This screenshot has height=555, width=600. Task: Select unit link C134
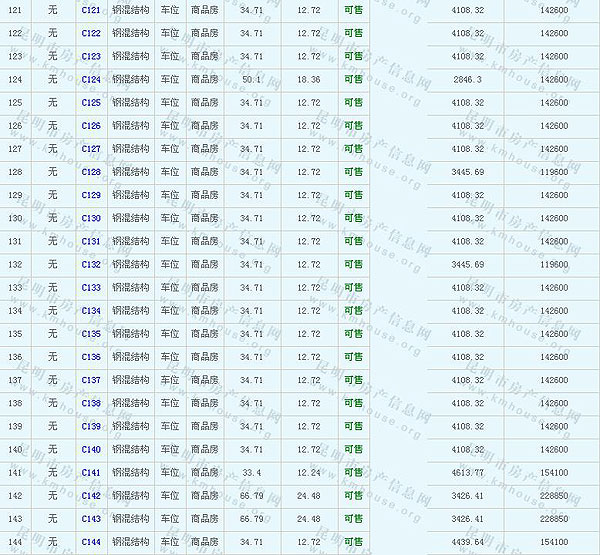[x=91, y=311]
